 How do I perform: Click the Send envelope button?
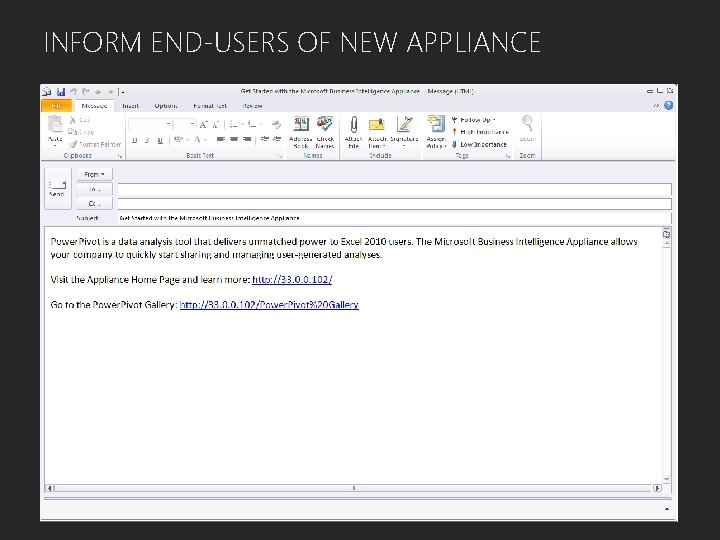tap(57, 189)
